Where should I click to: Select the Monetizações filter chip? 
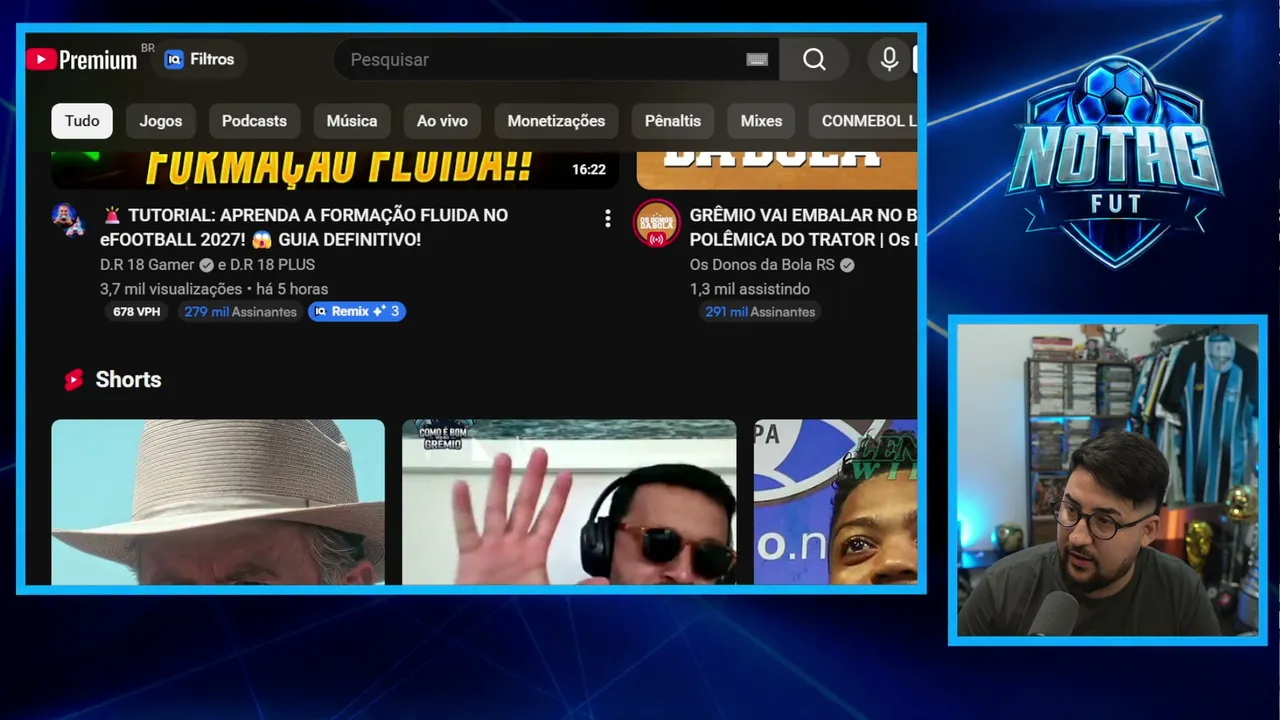[x=556, y=121]
